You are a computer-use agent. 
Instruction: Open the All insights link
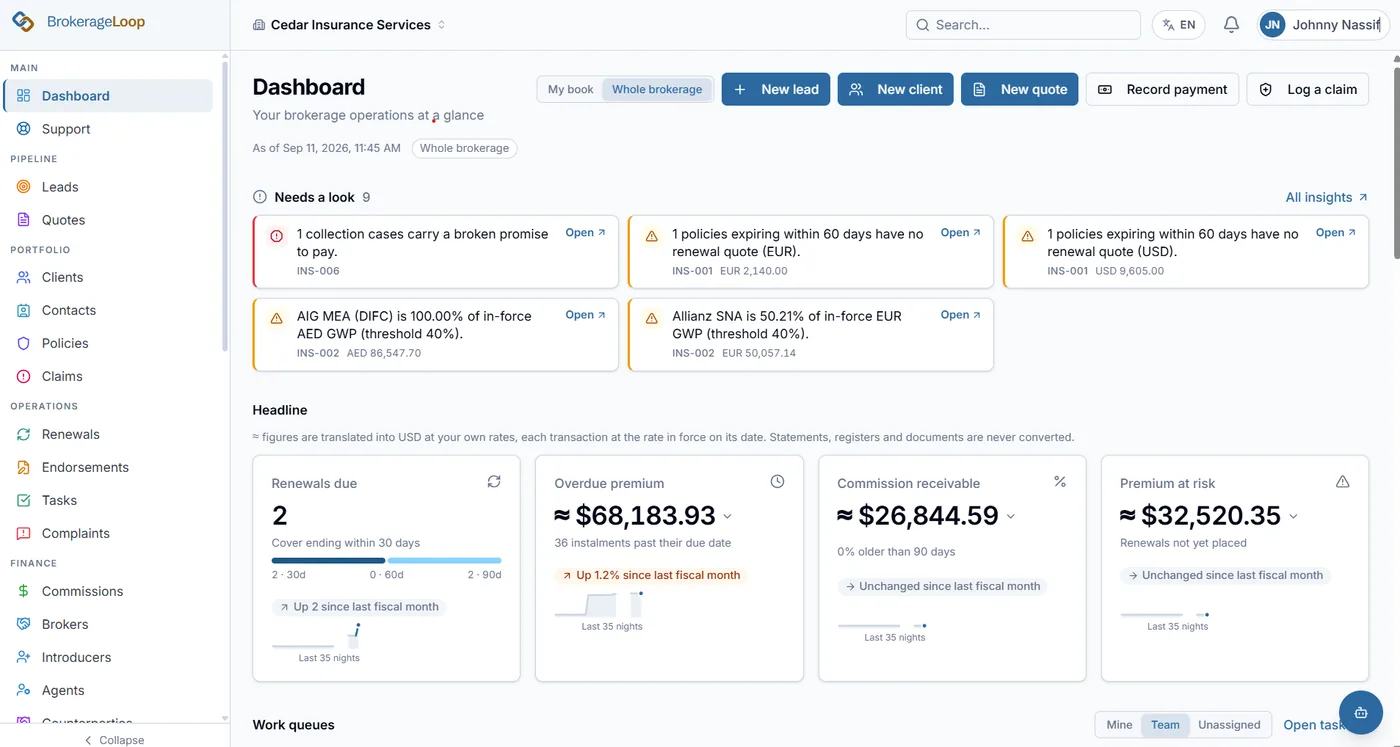pos(1327,197)
